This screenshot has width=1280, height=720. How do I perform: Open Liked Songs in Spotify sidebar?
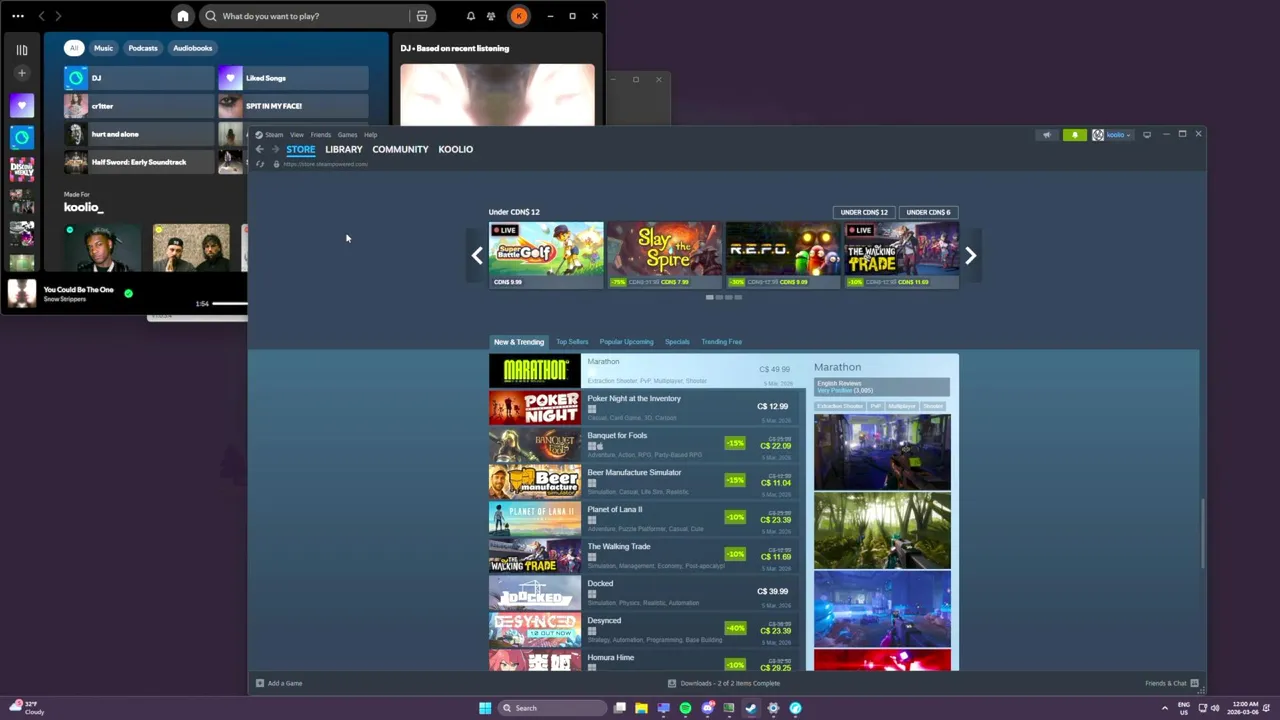click(22, 105)
